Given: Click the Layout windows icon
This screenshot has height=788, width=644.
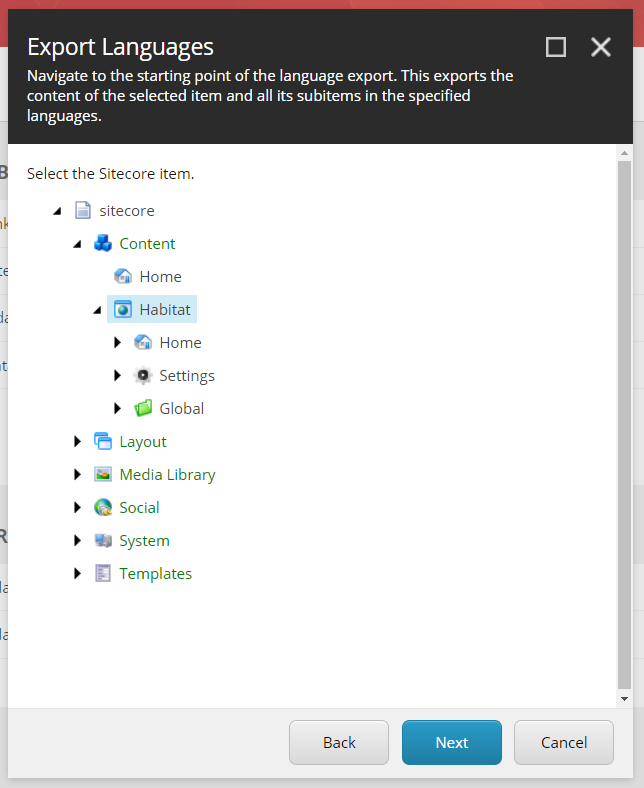Looking at the screenshot, I should 103,442.
